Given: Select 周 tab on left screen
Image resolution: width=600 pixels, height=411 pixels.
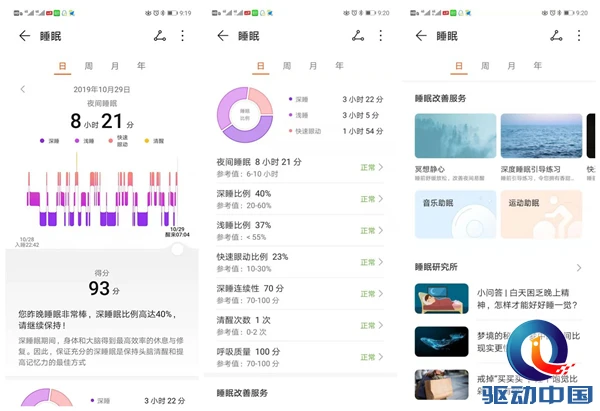Looking at the screenshot, I should tap(89, 66).
